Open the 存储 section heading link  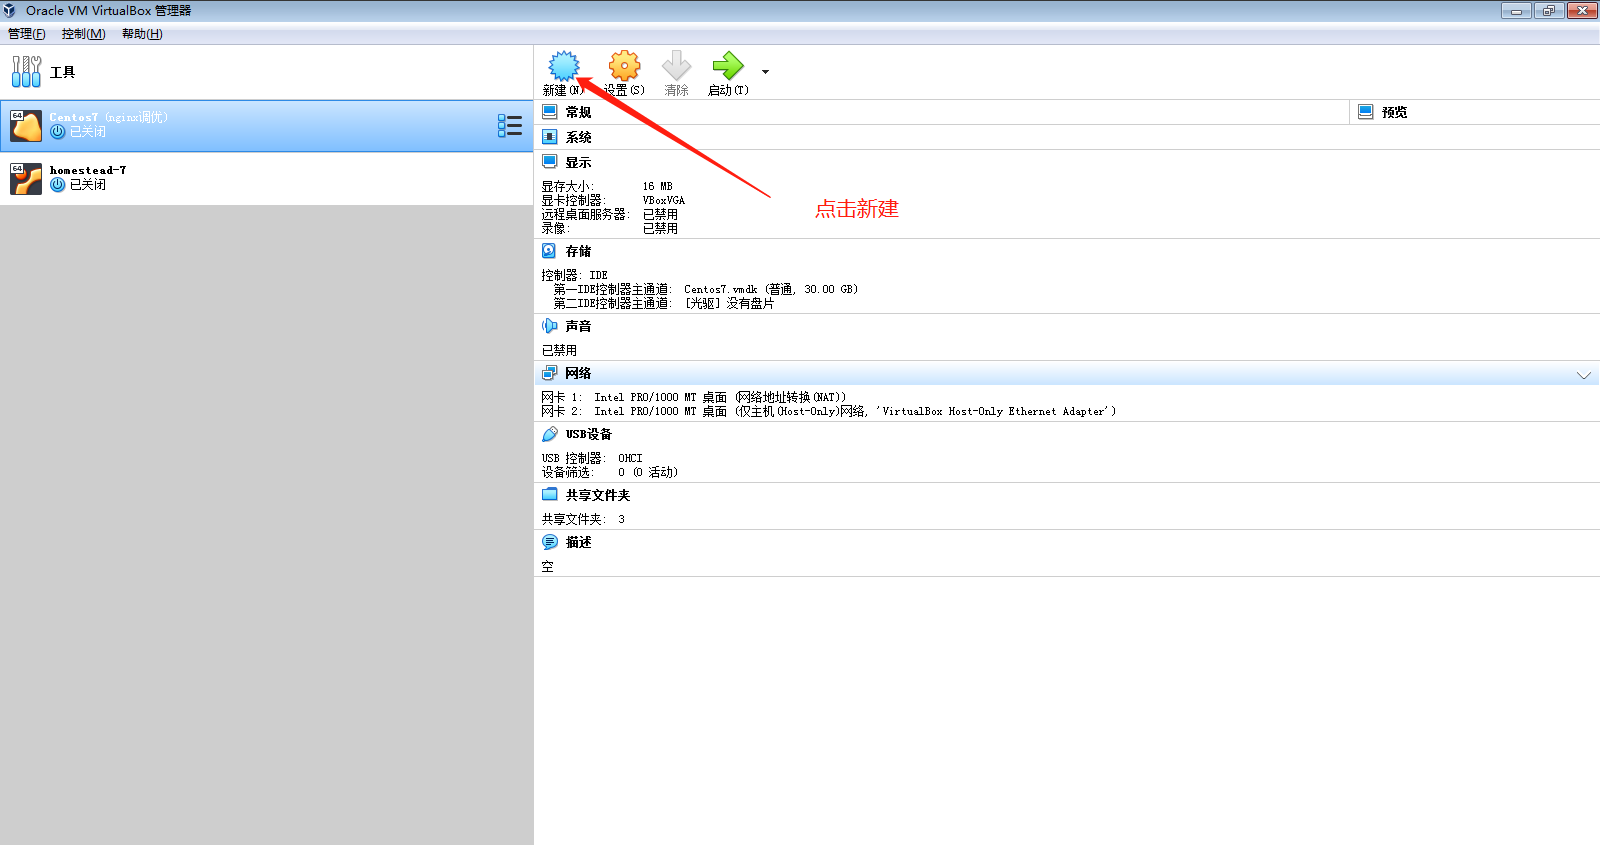click(x=578, y=251)
